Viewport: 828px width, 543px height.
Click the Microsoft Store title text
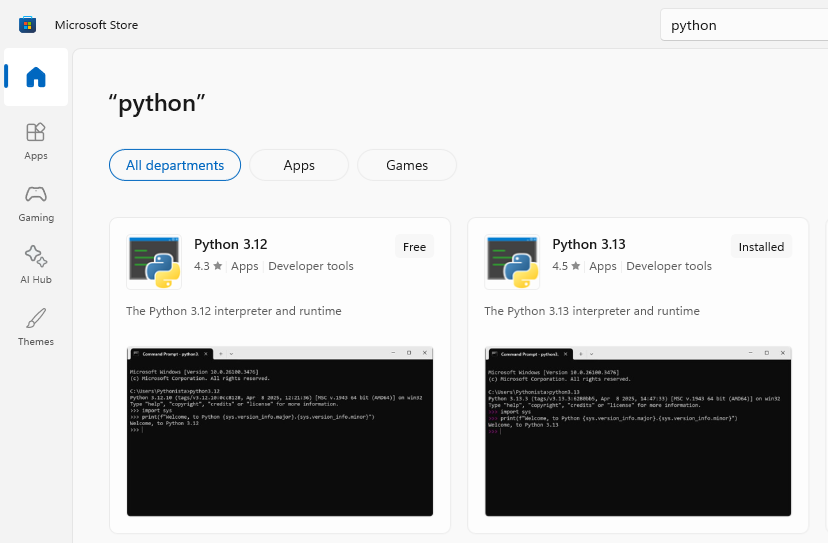tap(97, 25)
